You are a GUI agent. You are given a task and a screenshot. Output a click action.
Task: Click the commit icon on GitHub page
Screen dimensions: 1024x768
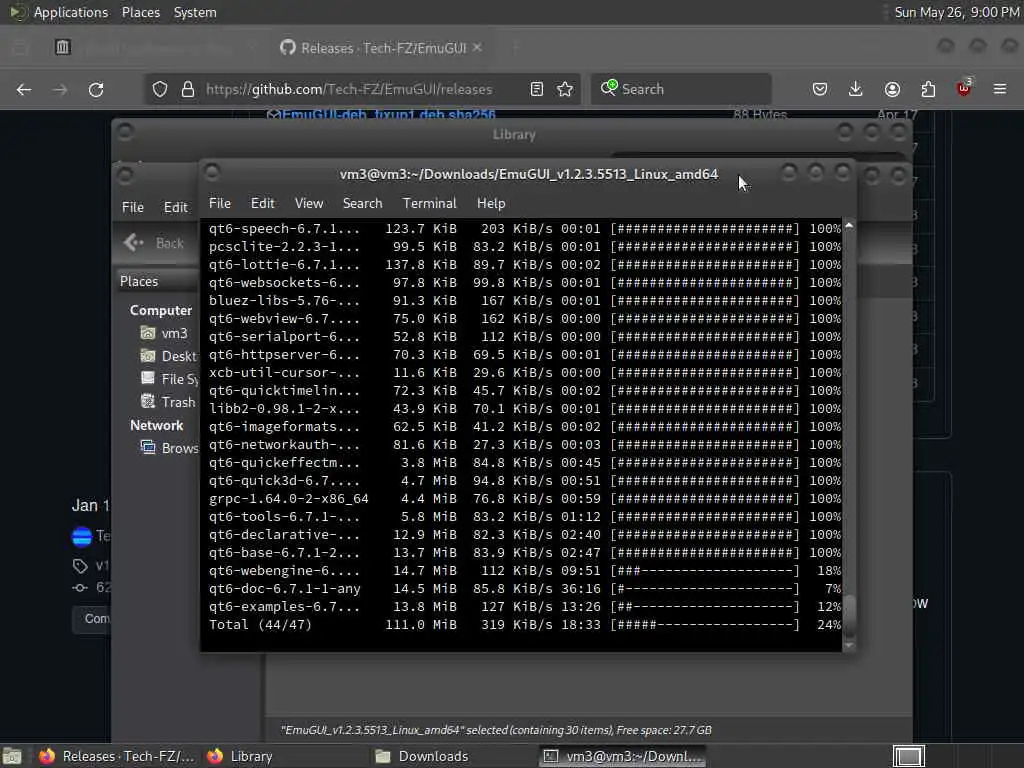click(80, 588)
